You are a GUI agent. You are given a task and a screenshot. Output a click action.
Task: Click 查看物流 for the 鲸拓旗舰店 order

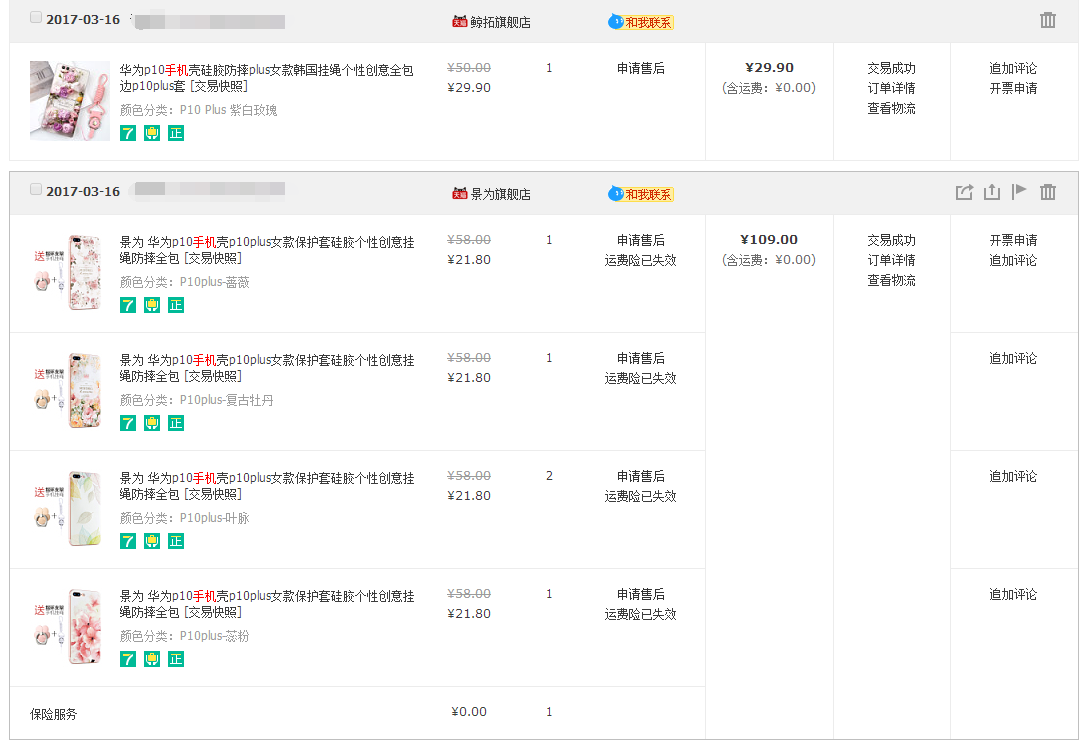click(891, 109)
